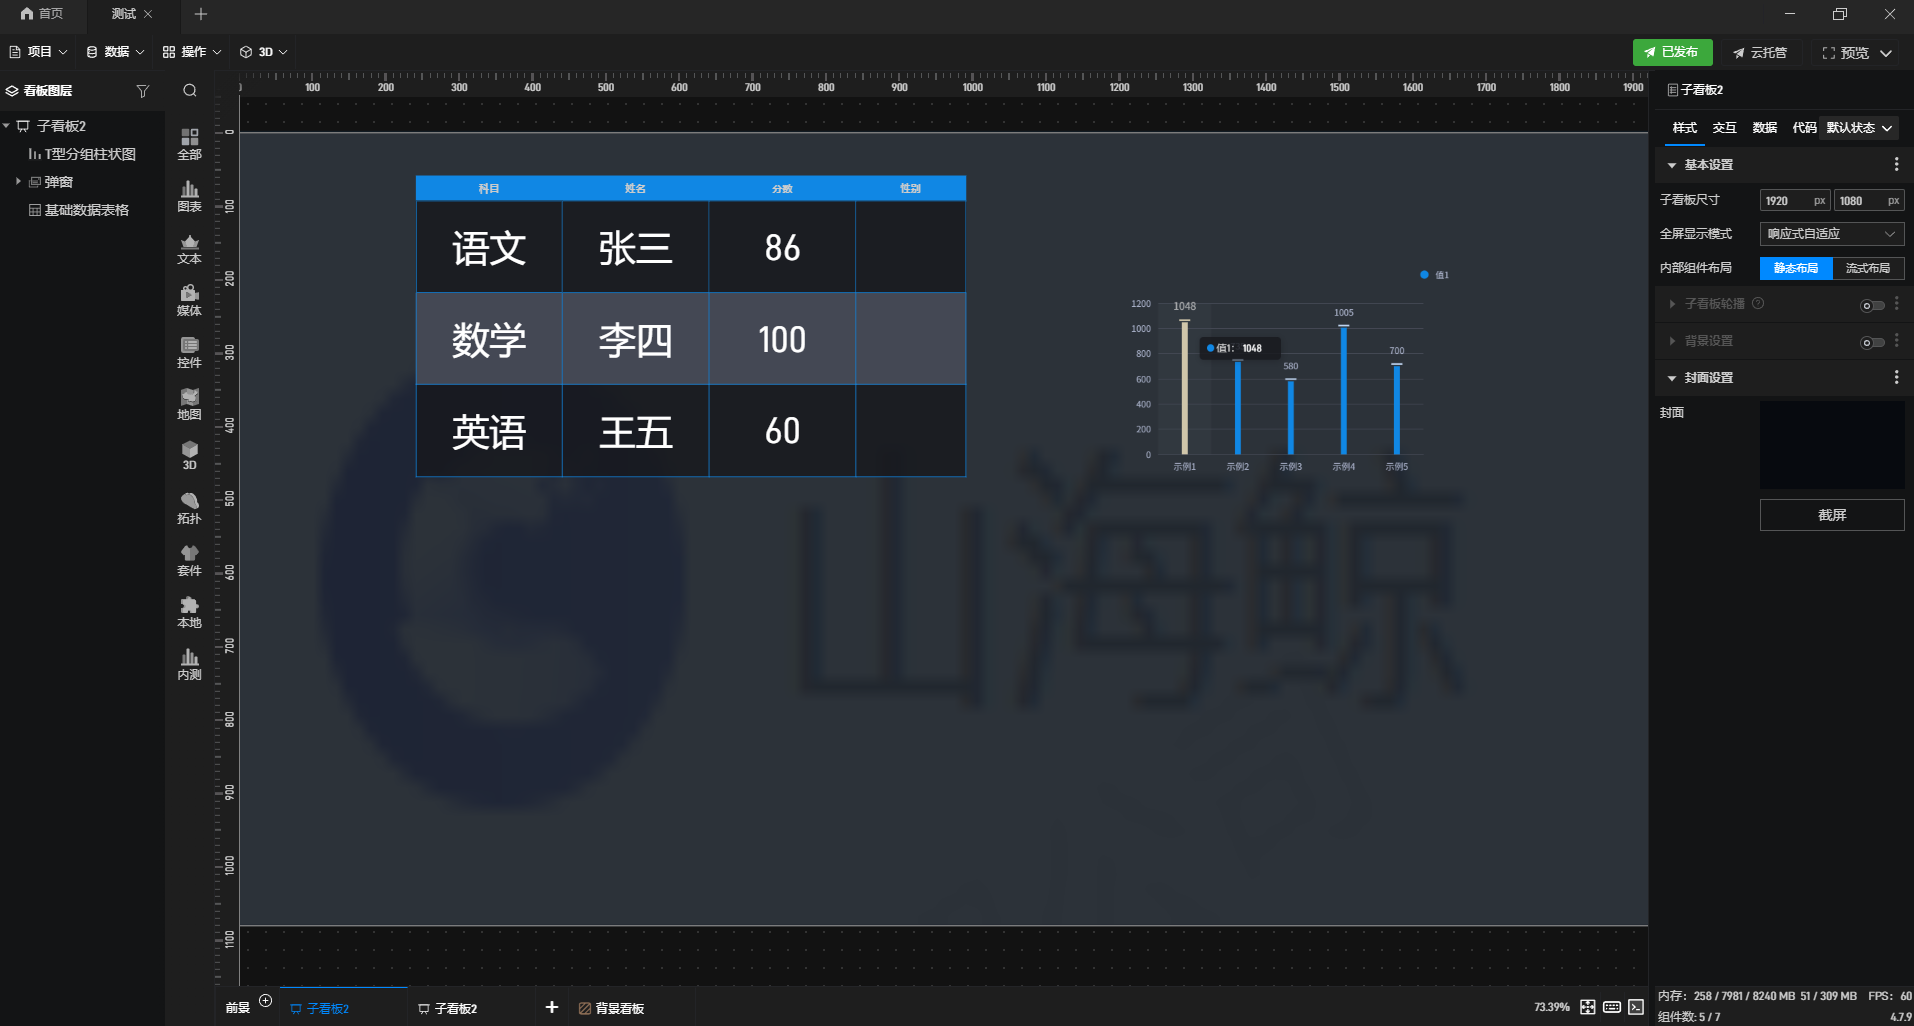Expand the 子看板轮播 section
1914x1026 pixels.
1671,304
